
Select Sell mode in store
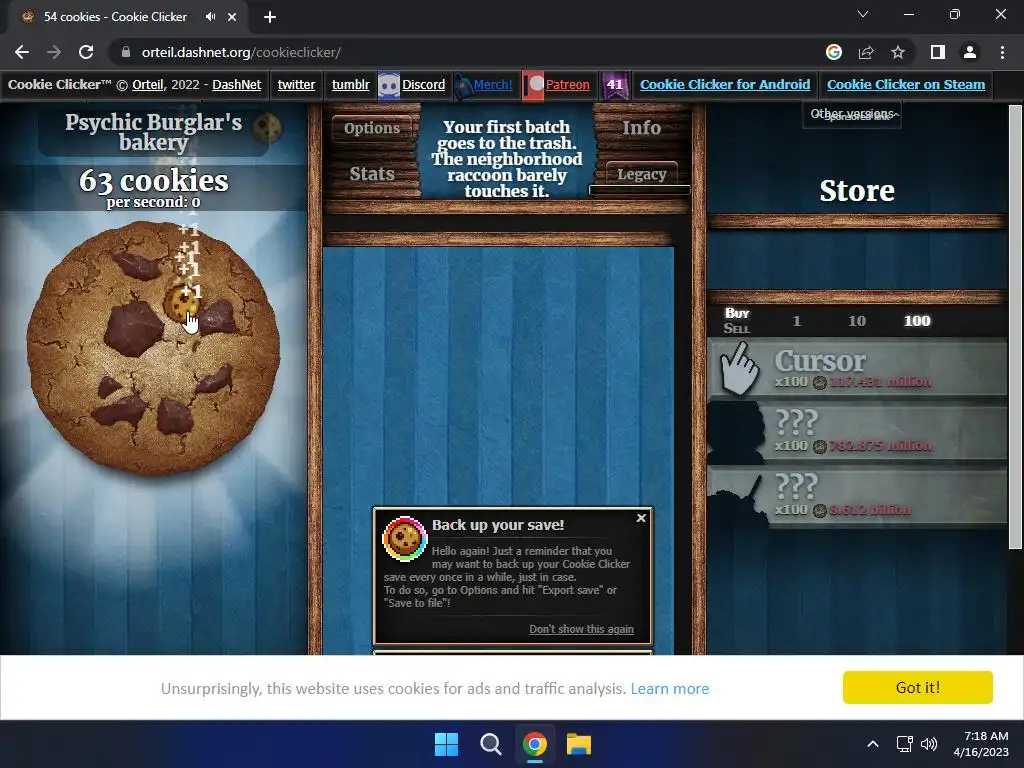(737, 328)
